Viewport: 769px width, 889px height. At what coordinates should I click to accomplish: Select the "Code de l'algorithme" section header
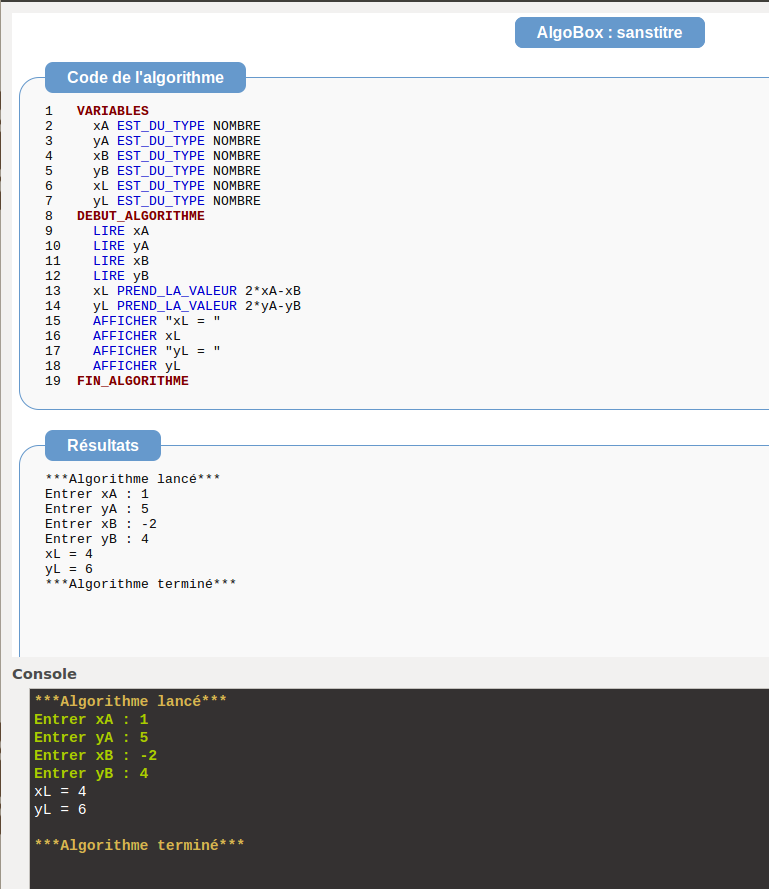click(145, 77)
